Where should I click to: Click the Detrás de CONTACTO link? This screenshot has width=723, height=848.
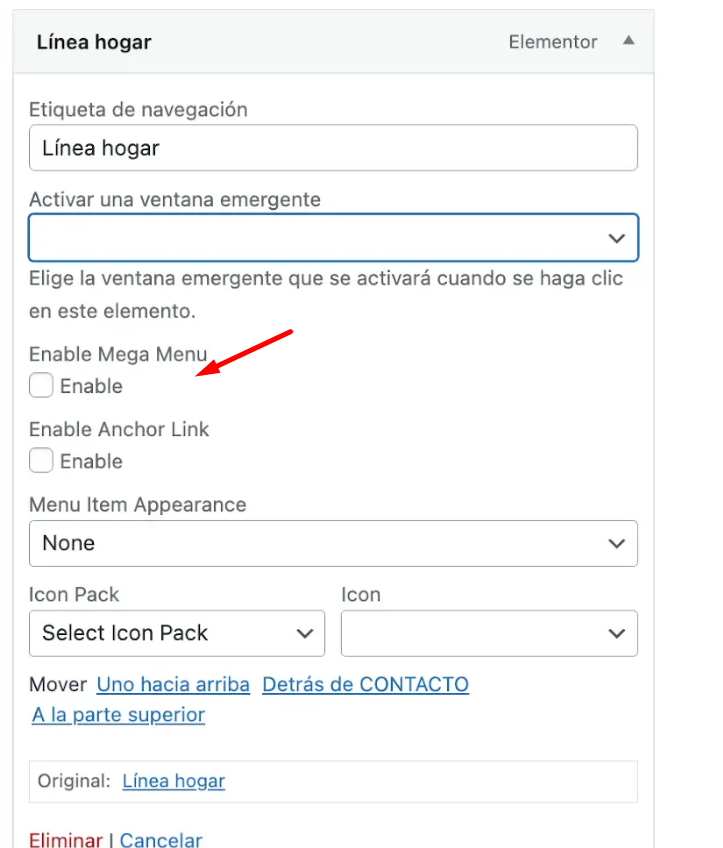click(366, 684)
